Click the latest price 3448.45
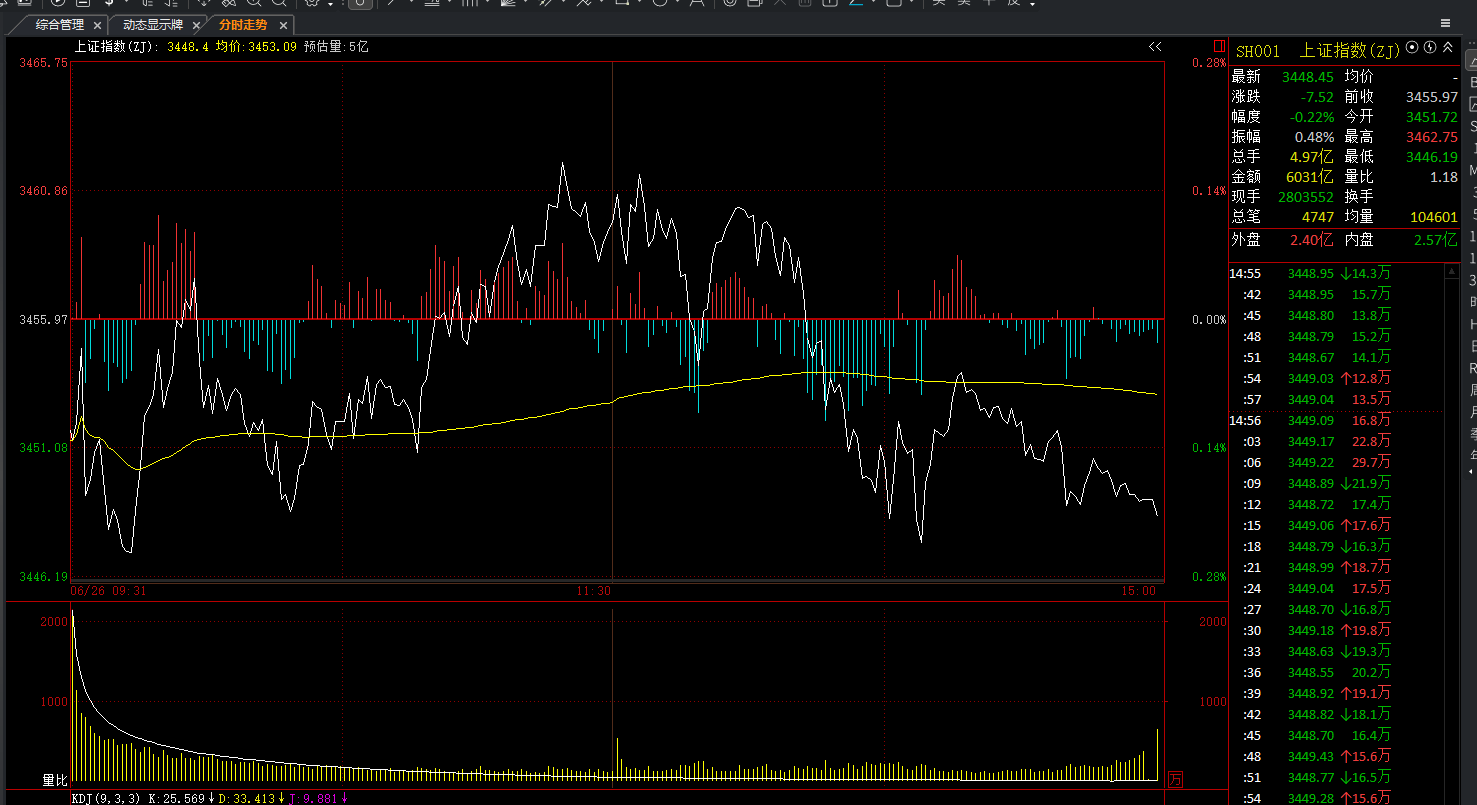The width and height of the screenshot is (1477, 805). click(1308, 77)
